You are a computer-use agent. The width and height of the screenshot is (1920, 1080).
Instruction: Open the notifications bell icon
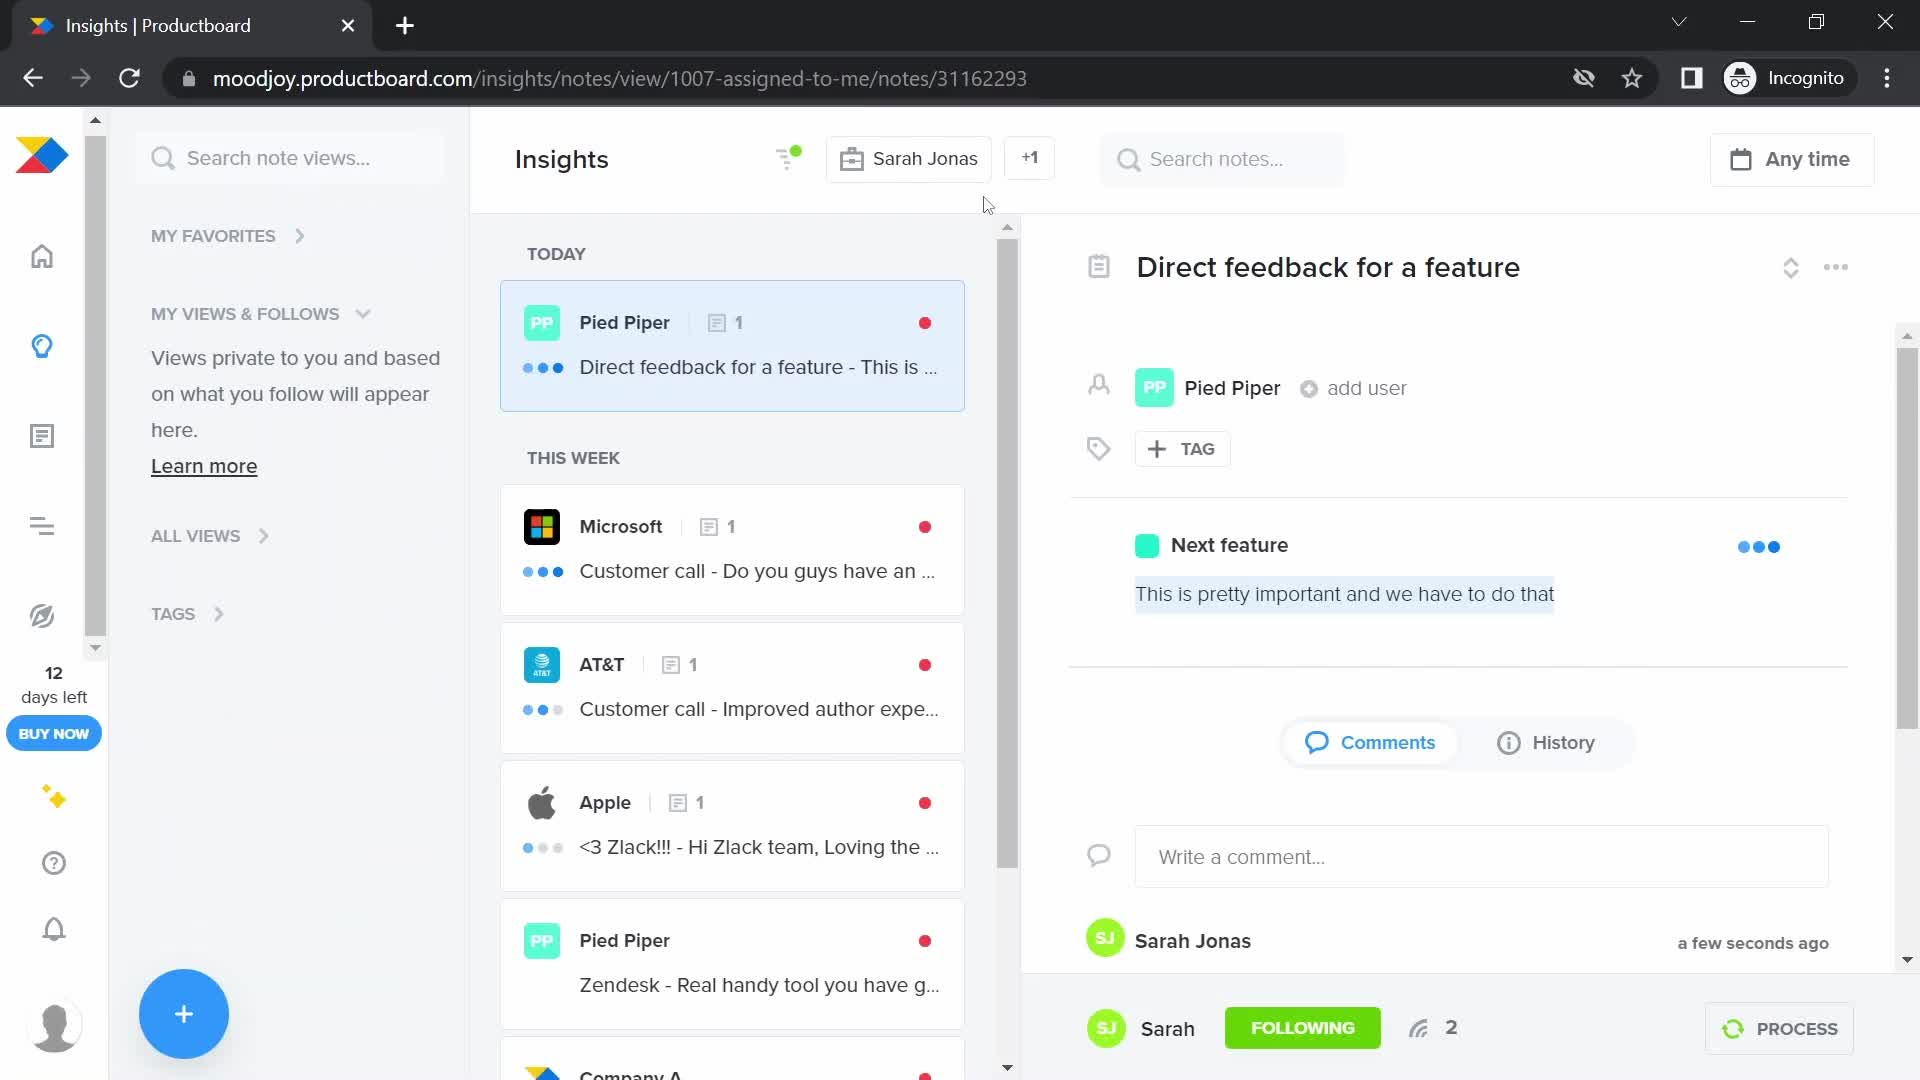pos(54,929)
